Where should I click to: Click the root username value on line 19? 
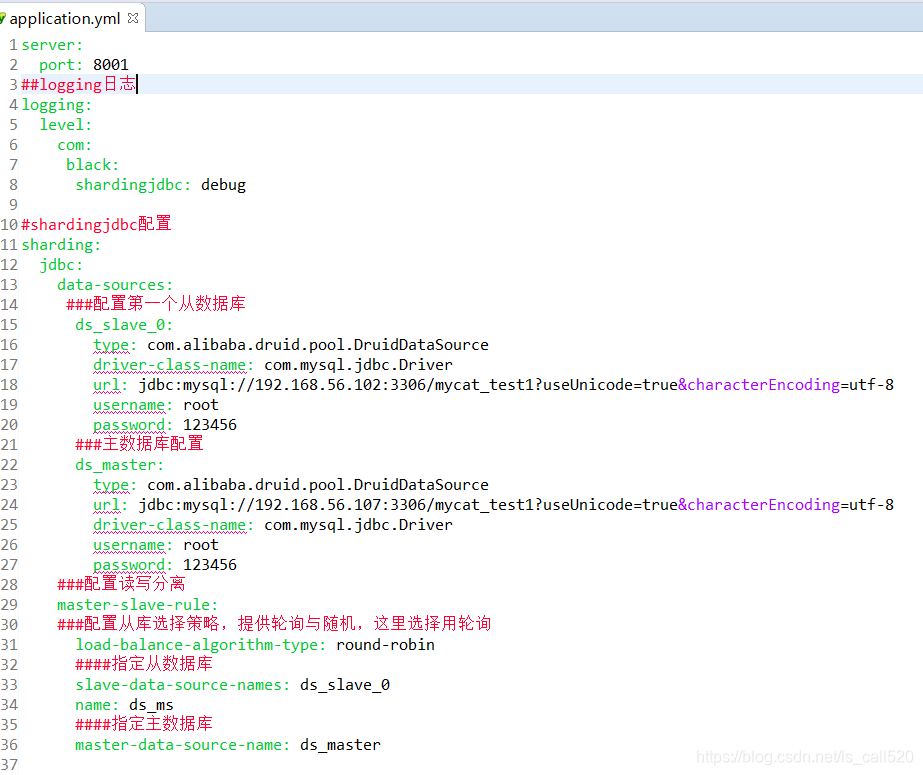tap(200, 404)
